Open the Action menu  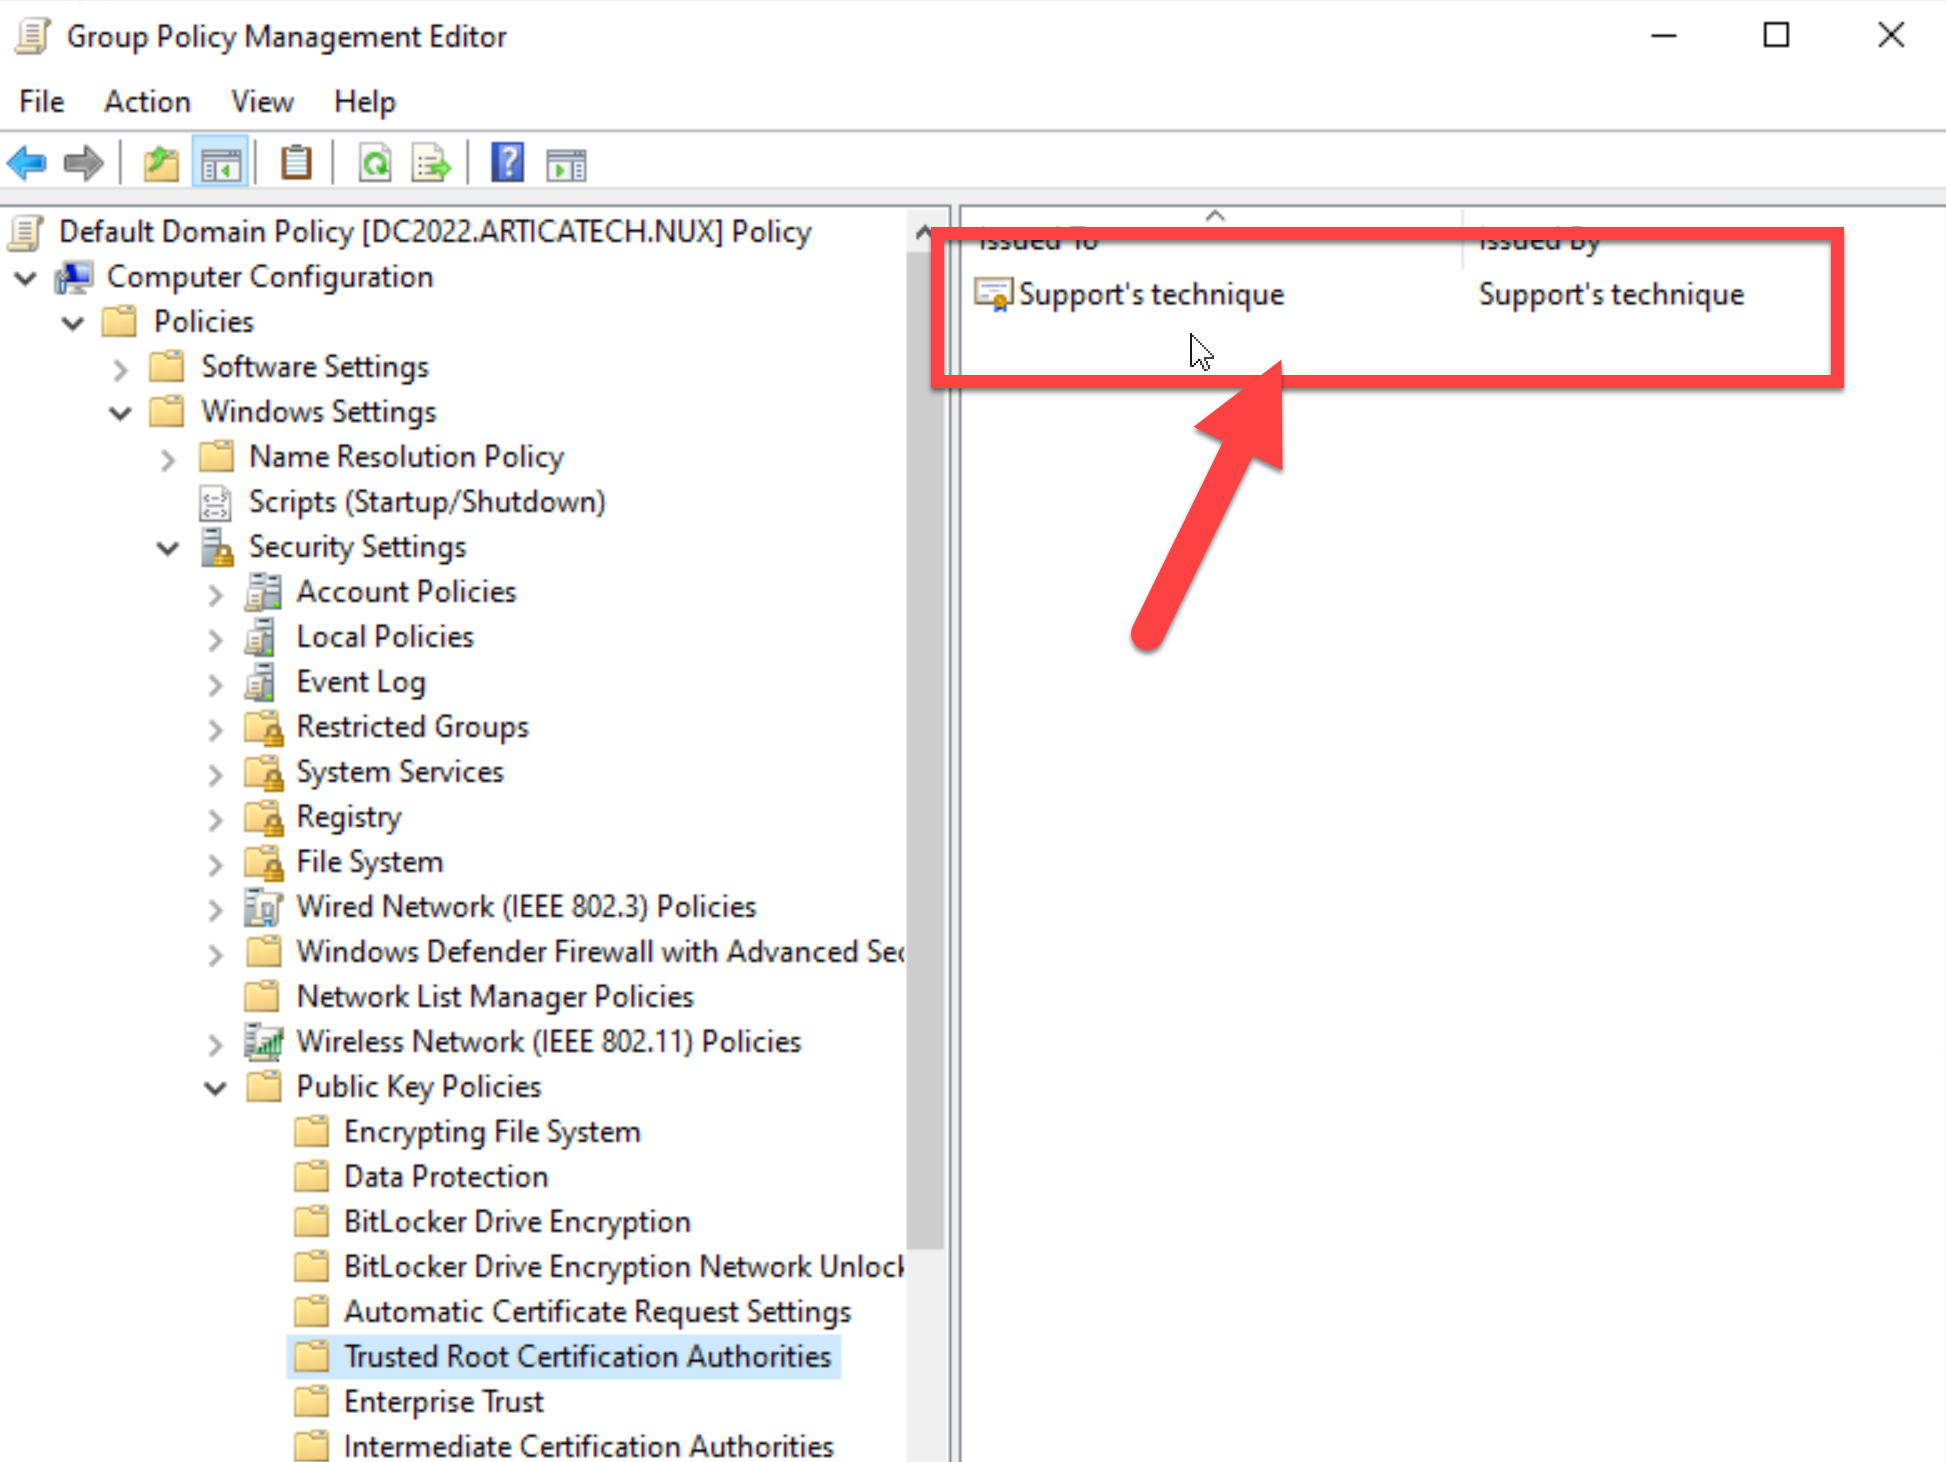(x=147, y=102)
